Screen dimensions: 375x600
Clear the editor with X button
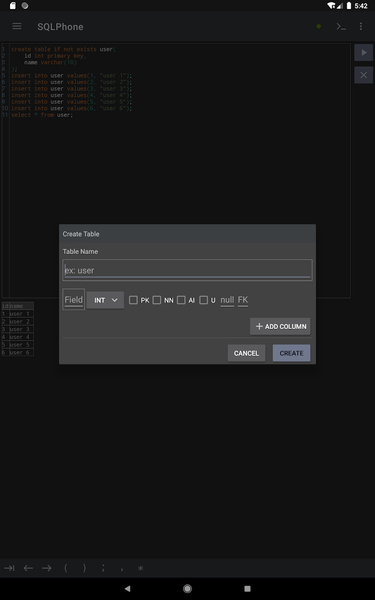[x=364, y=75]
